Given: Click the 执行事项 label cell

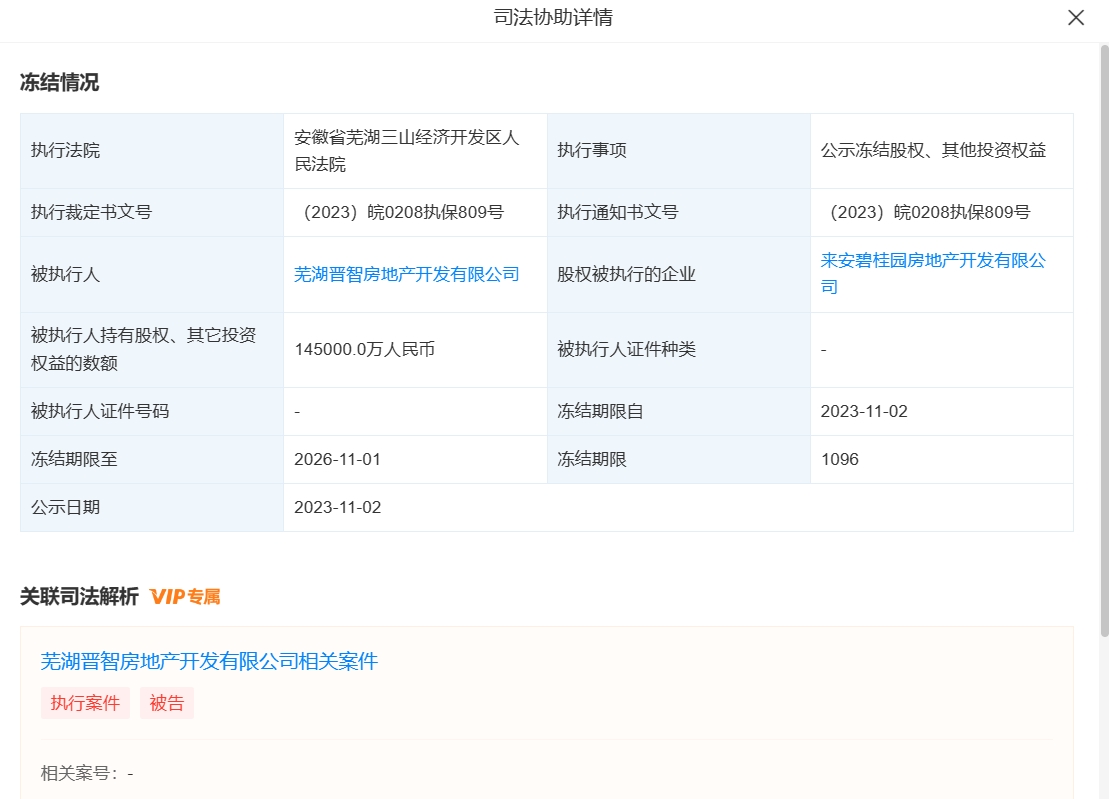Looking at the screenshot, I should pyautogui.click(x=679, y=151).
